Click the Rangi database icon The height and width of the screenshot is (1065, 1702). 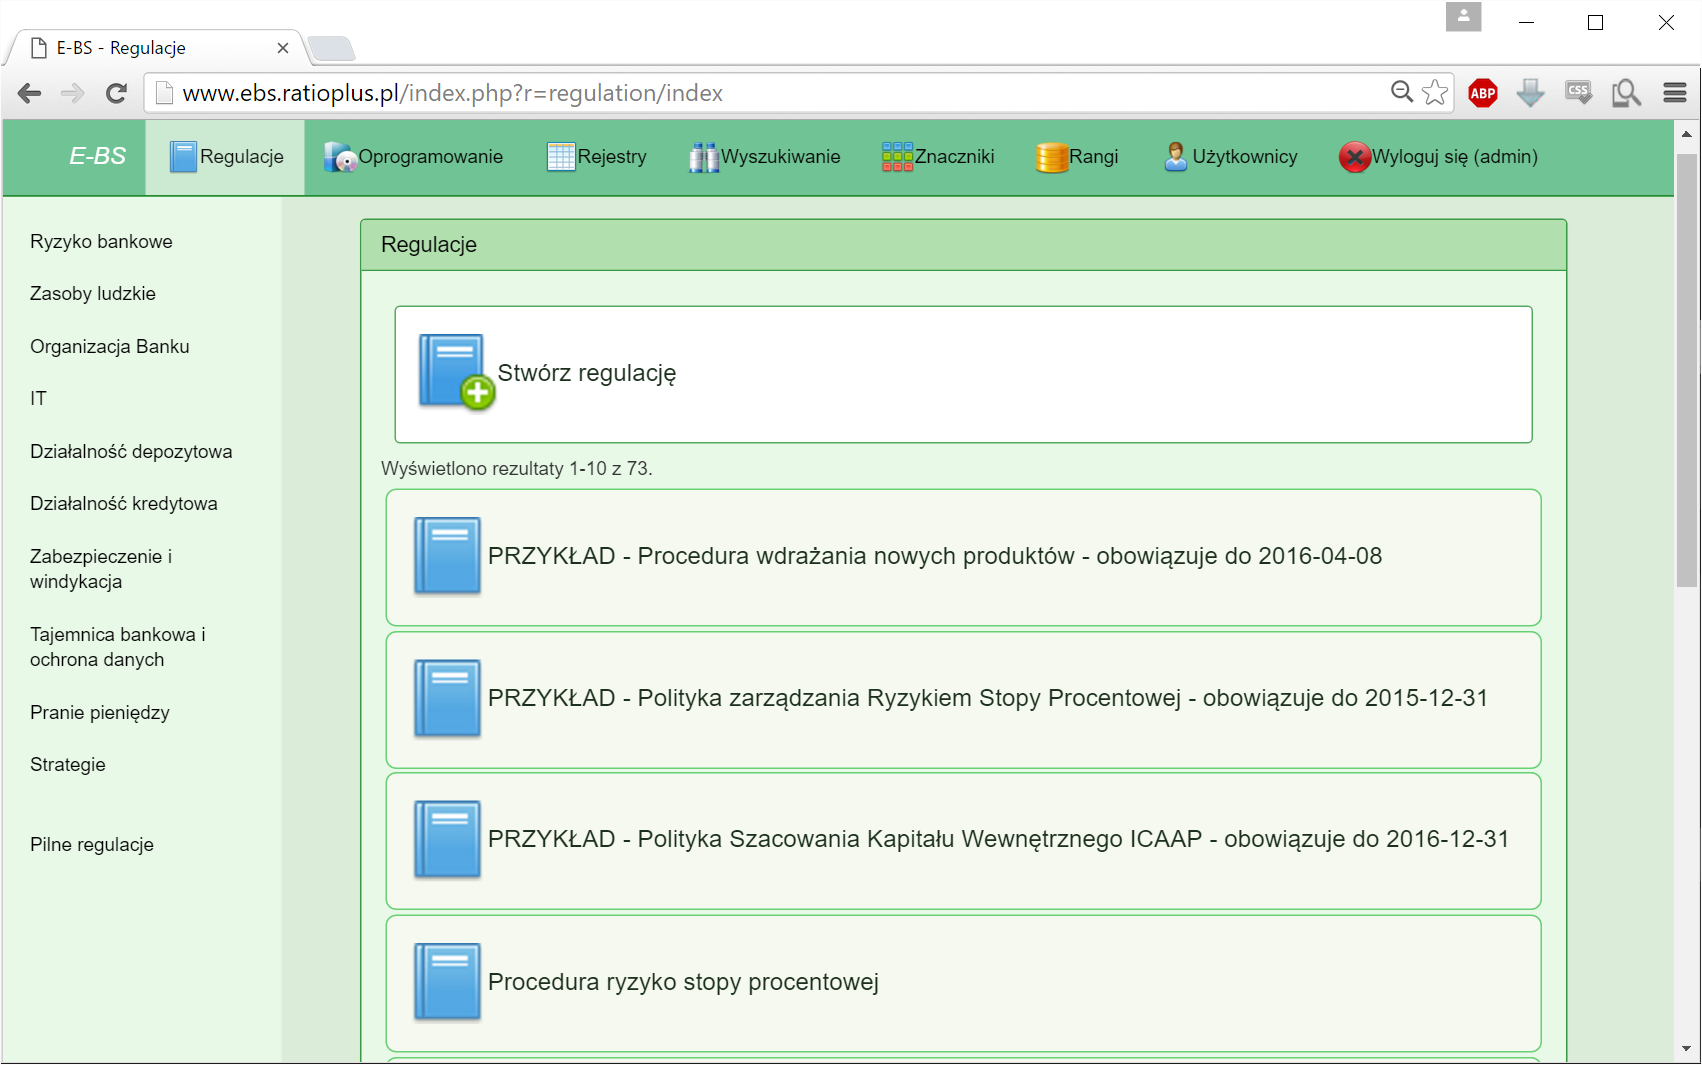tap(1052, 157)
